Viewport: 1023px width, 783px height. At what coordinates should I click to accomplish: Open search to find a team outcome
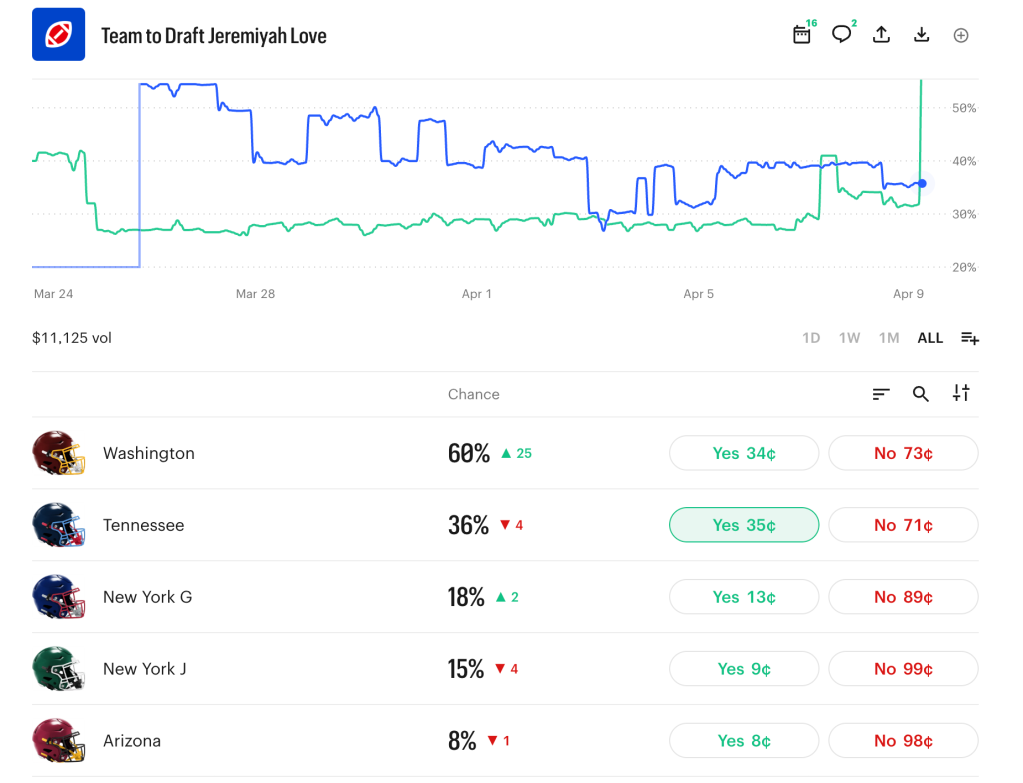(x=920, y=394)
